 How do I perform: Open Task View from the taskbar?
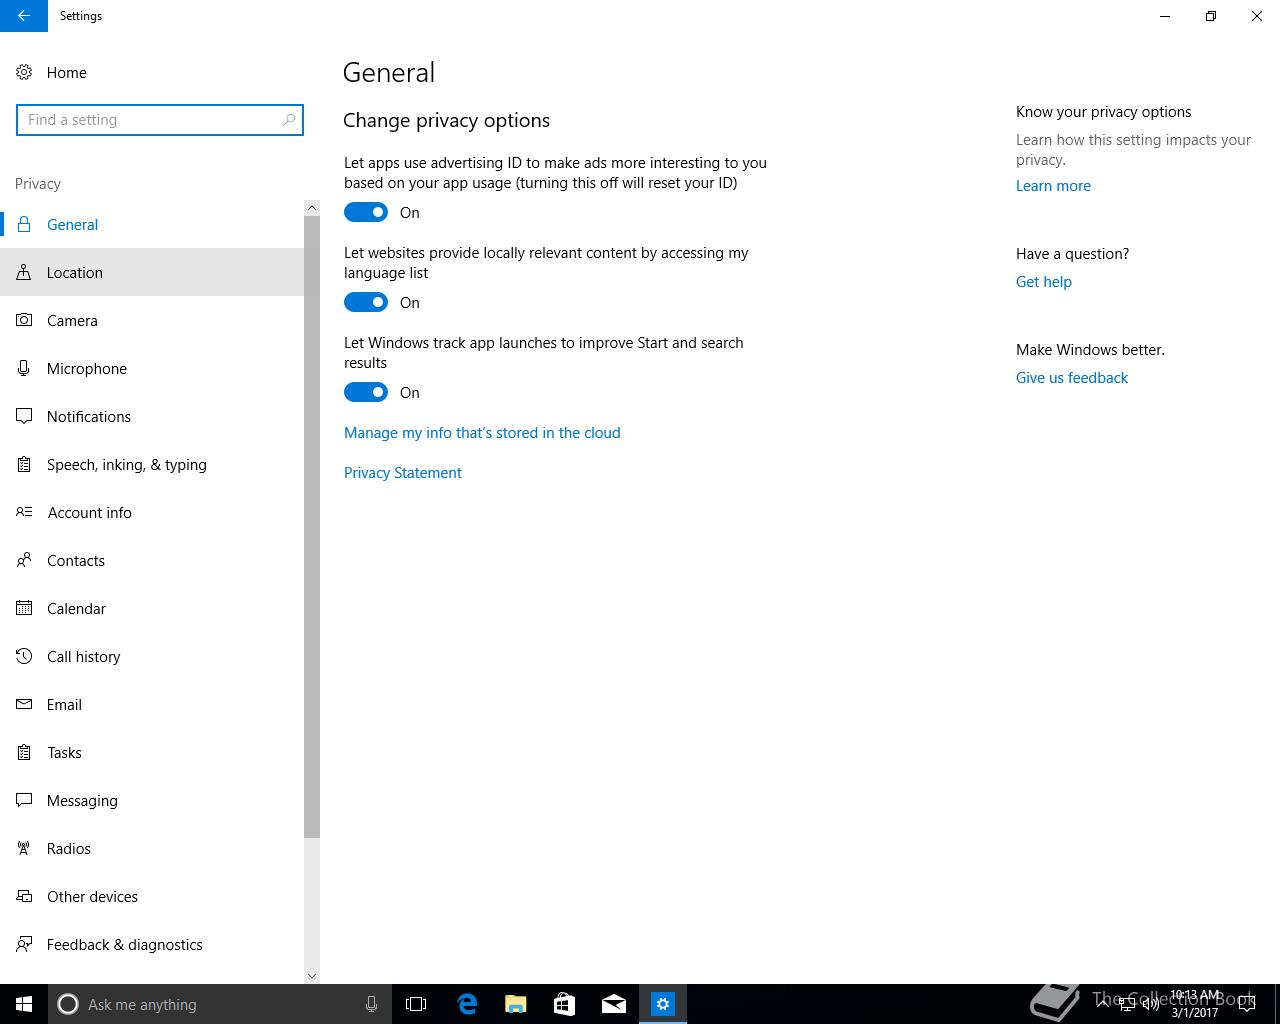416,1004
